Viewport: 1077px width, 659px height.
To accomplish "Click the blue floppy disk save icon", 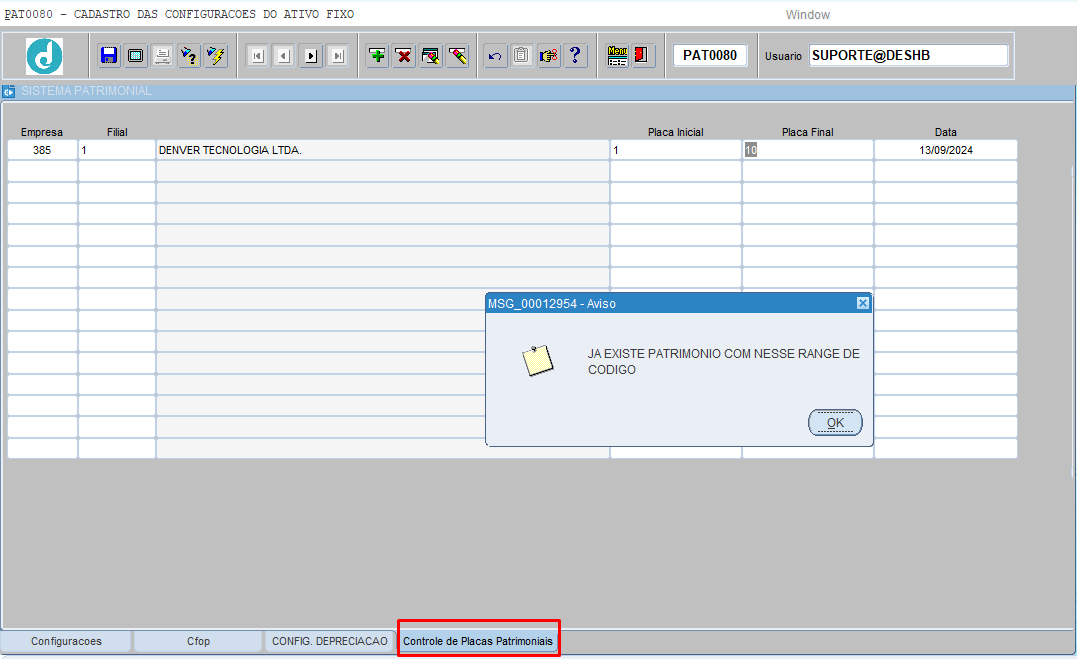I will pos(109,56).
